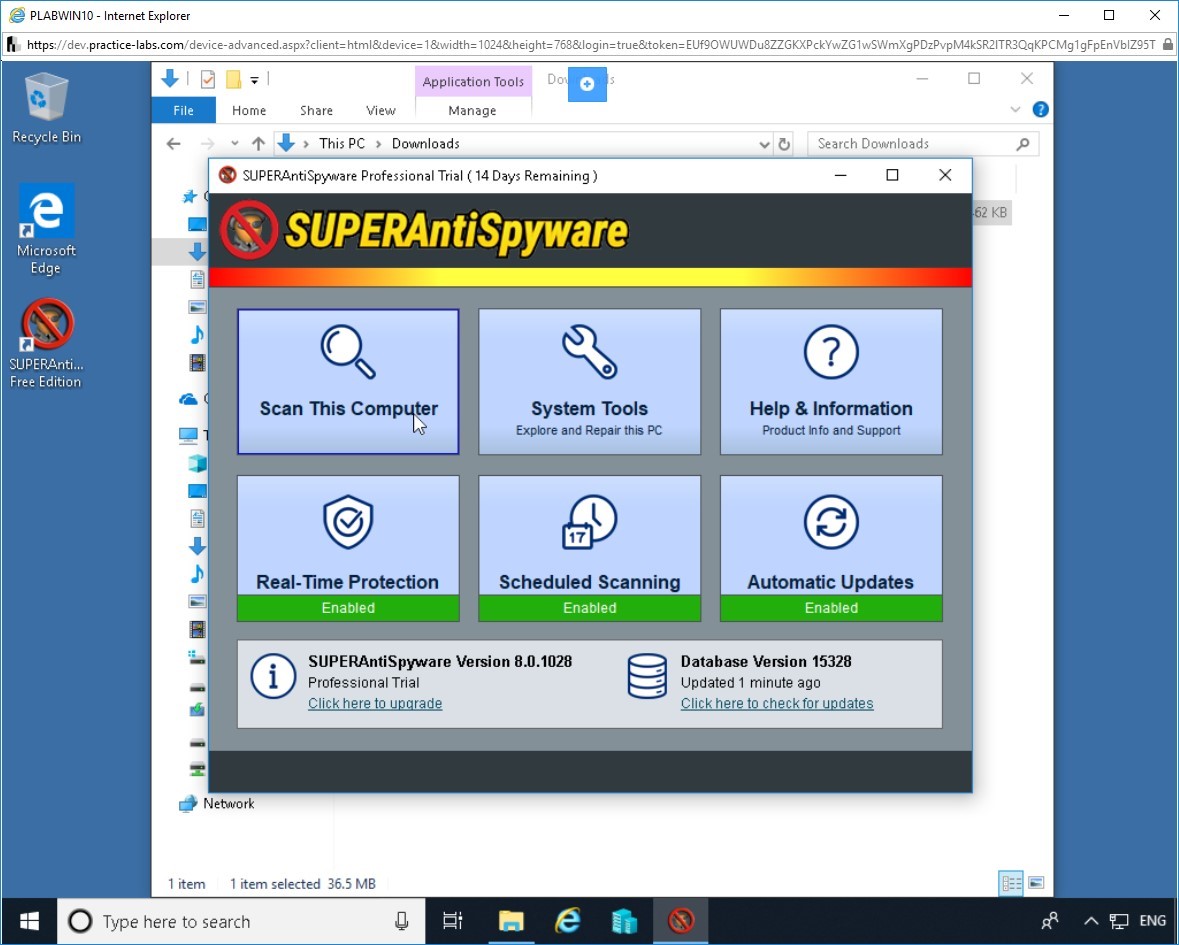This screenshot has height=945, width=1179.
Task: Go back in File Explorer
Action: [x=174, y=144]
